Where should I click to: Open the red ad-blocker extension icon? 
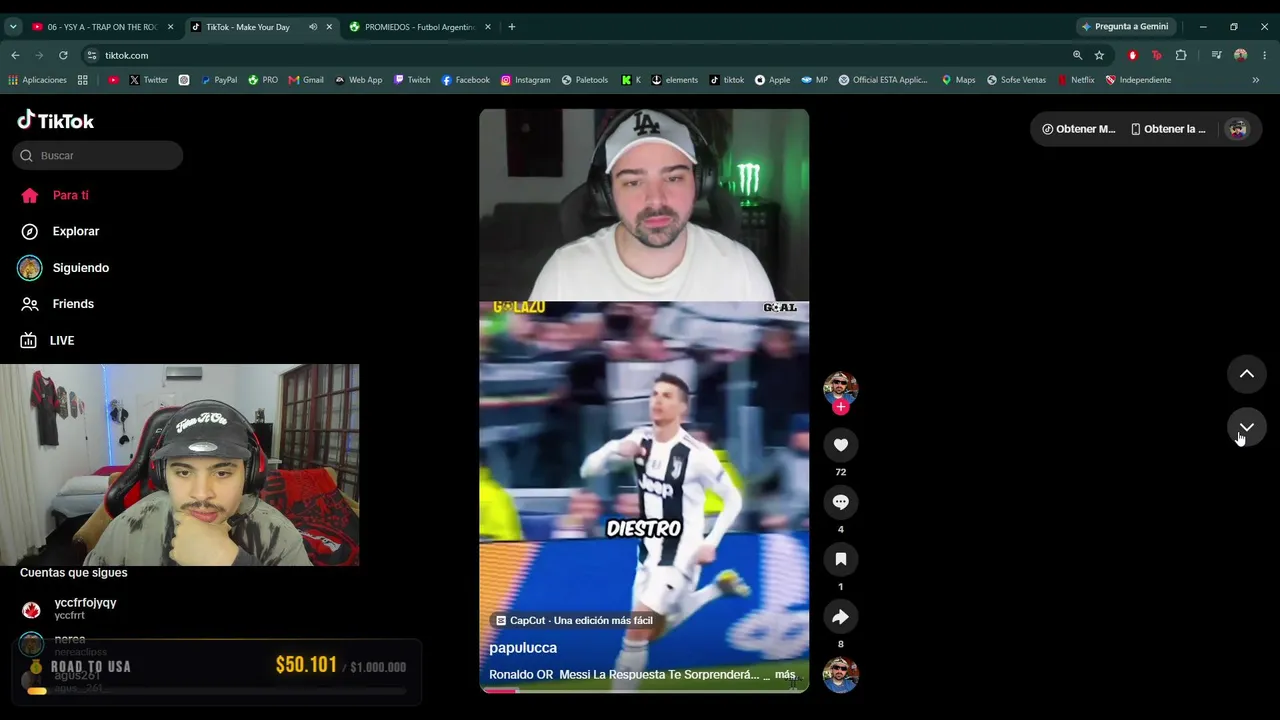click(x=1133, y=55)
